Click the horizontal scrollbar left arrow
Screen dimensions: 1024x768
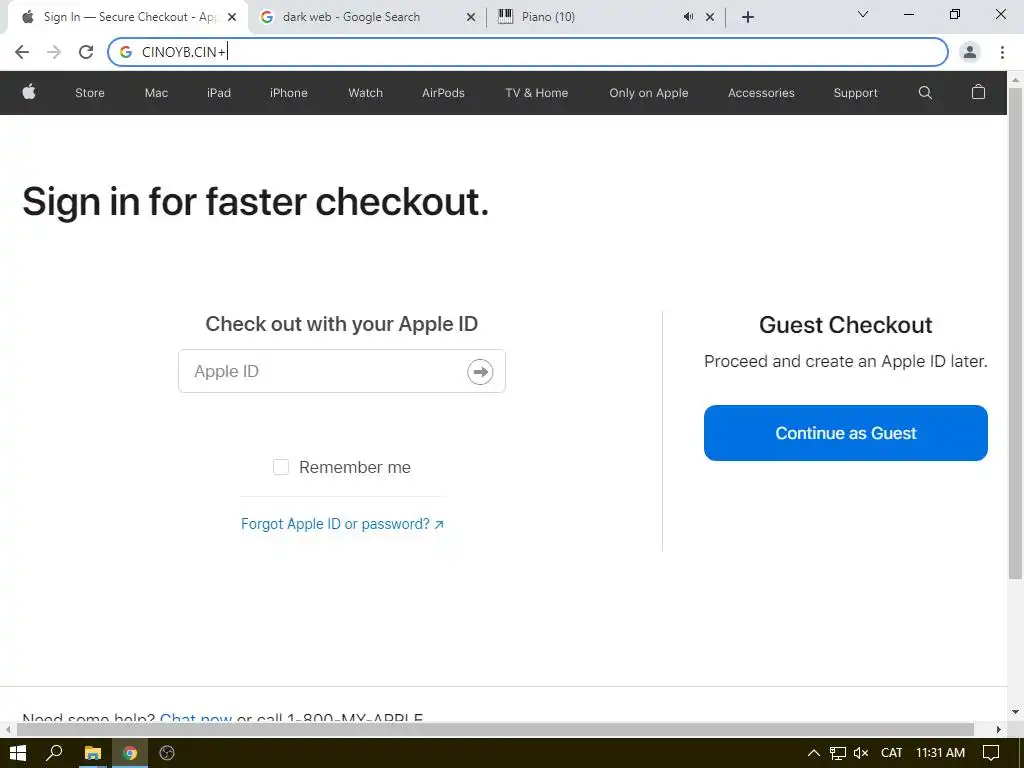click(7, 729)
